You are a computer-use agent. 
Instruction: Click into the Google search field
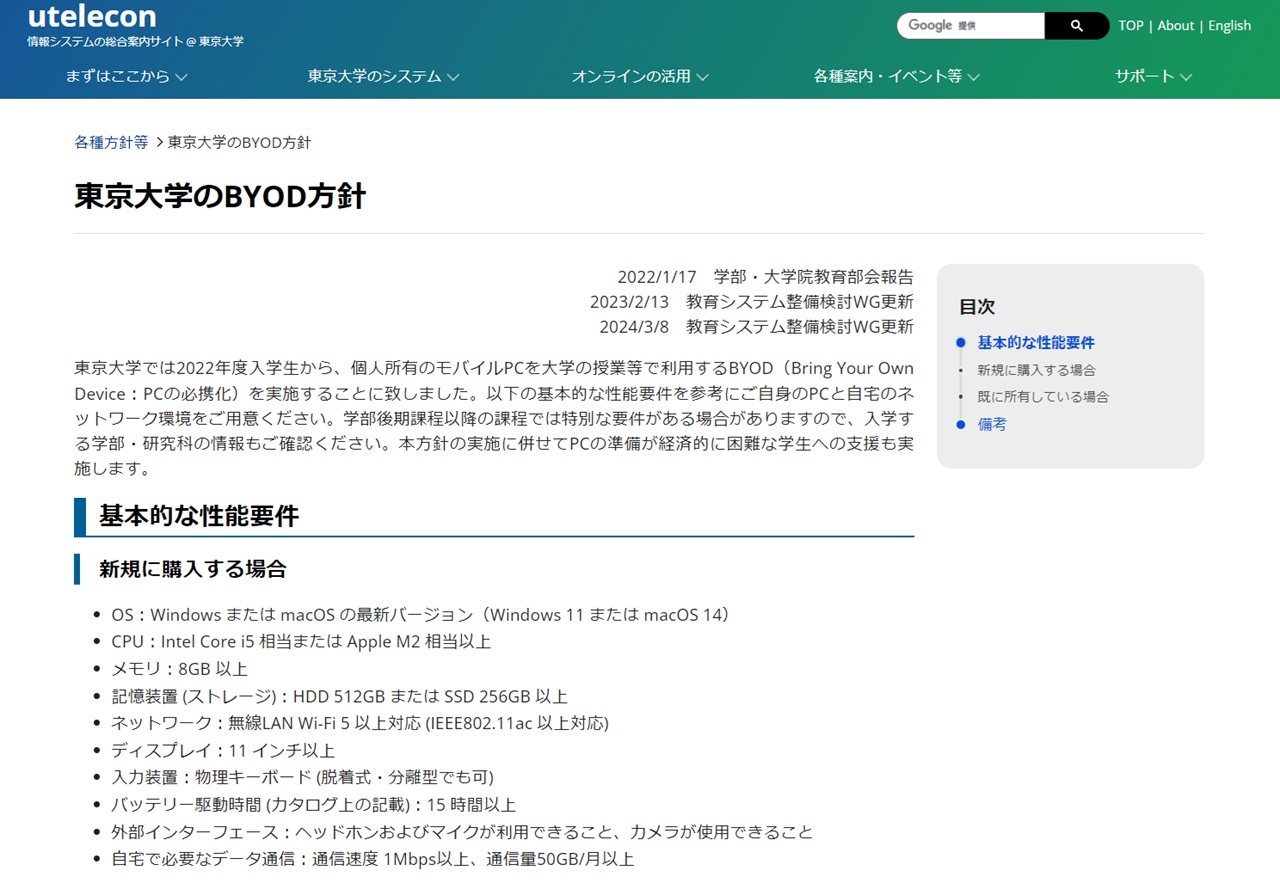pos(970,26)
